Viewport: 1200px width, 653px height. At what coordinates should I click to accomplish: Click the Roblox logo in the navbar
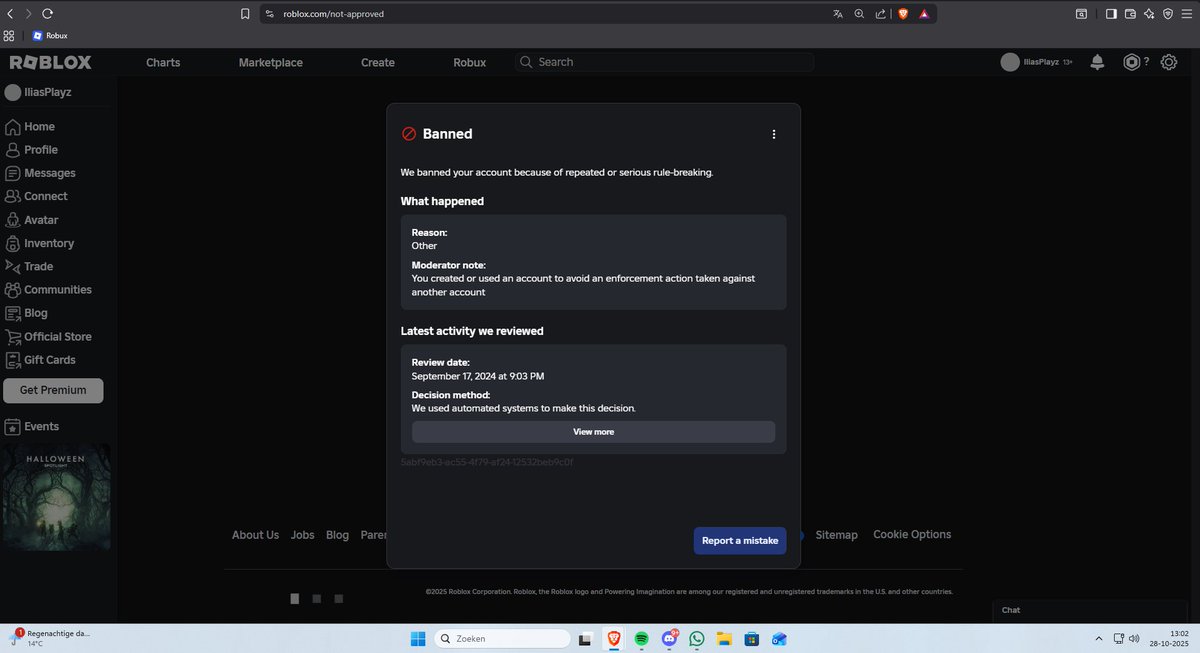[x=50, y=61]
